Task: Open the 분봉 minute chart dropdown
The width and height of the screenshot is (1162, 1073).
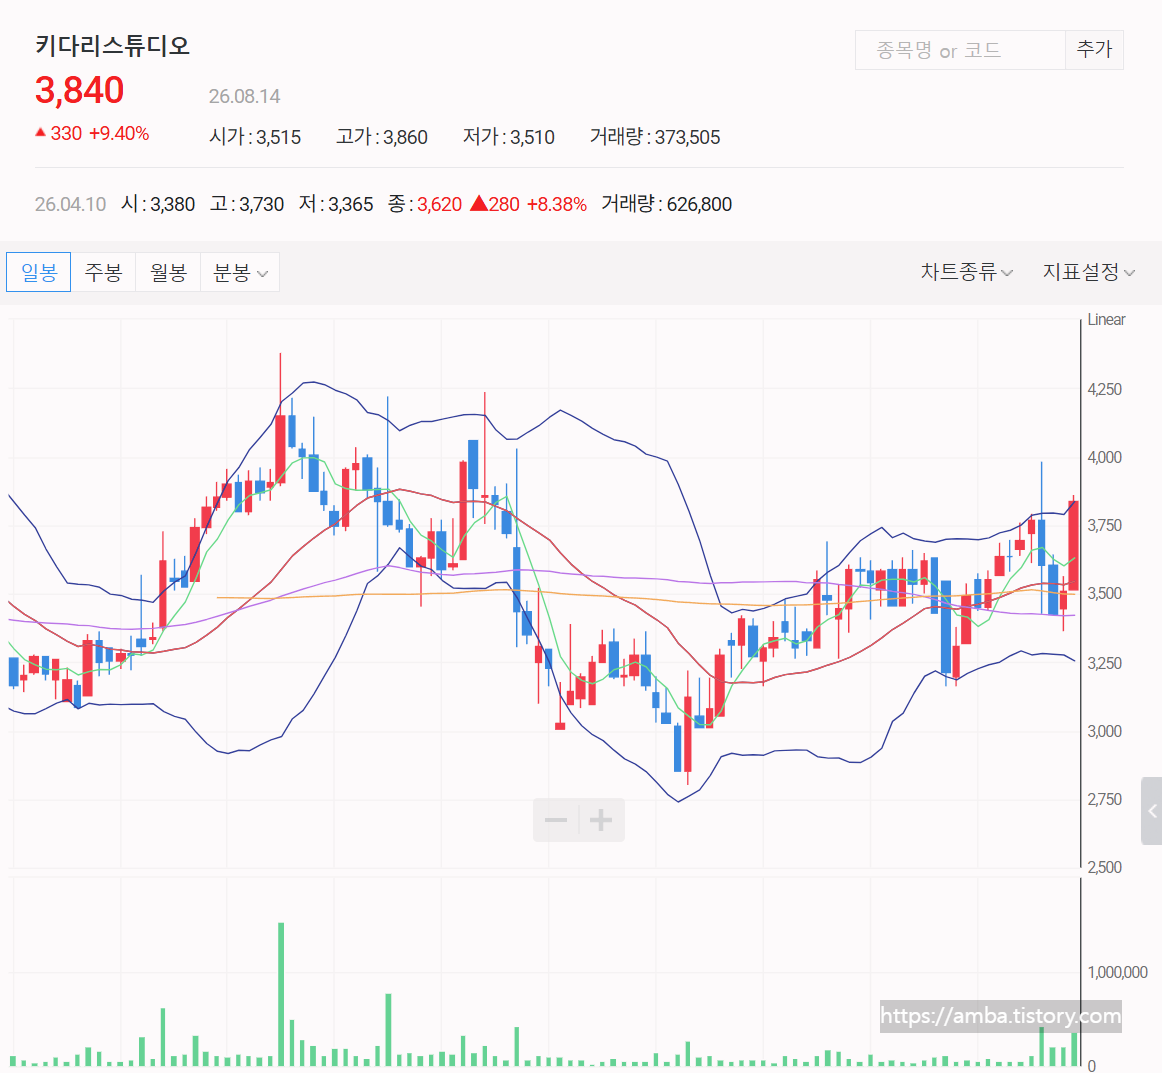Action: [240, 272]
